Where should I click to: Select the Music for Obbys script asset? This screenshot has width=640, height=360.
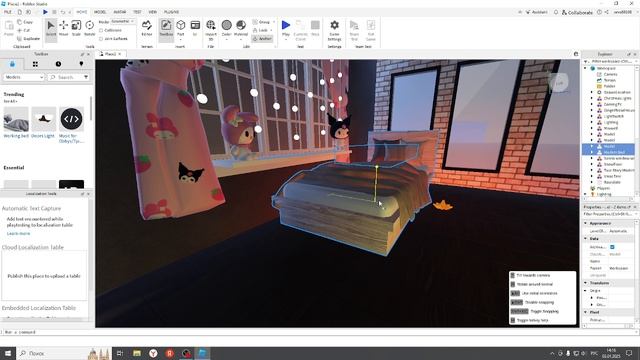71,119
